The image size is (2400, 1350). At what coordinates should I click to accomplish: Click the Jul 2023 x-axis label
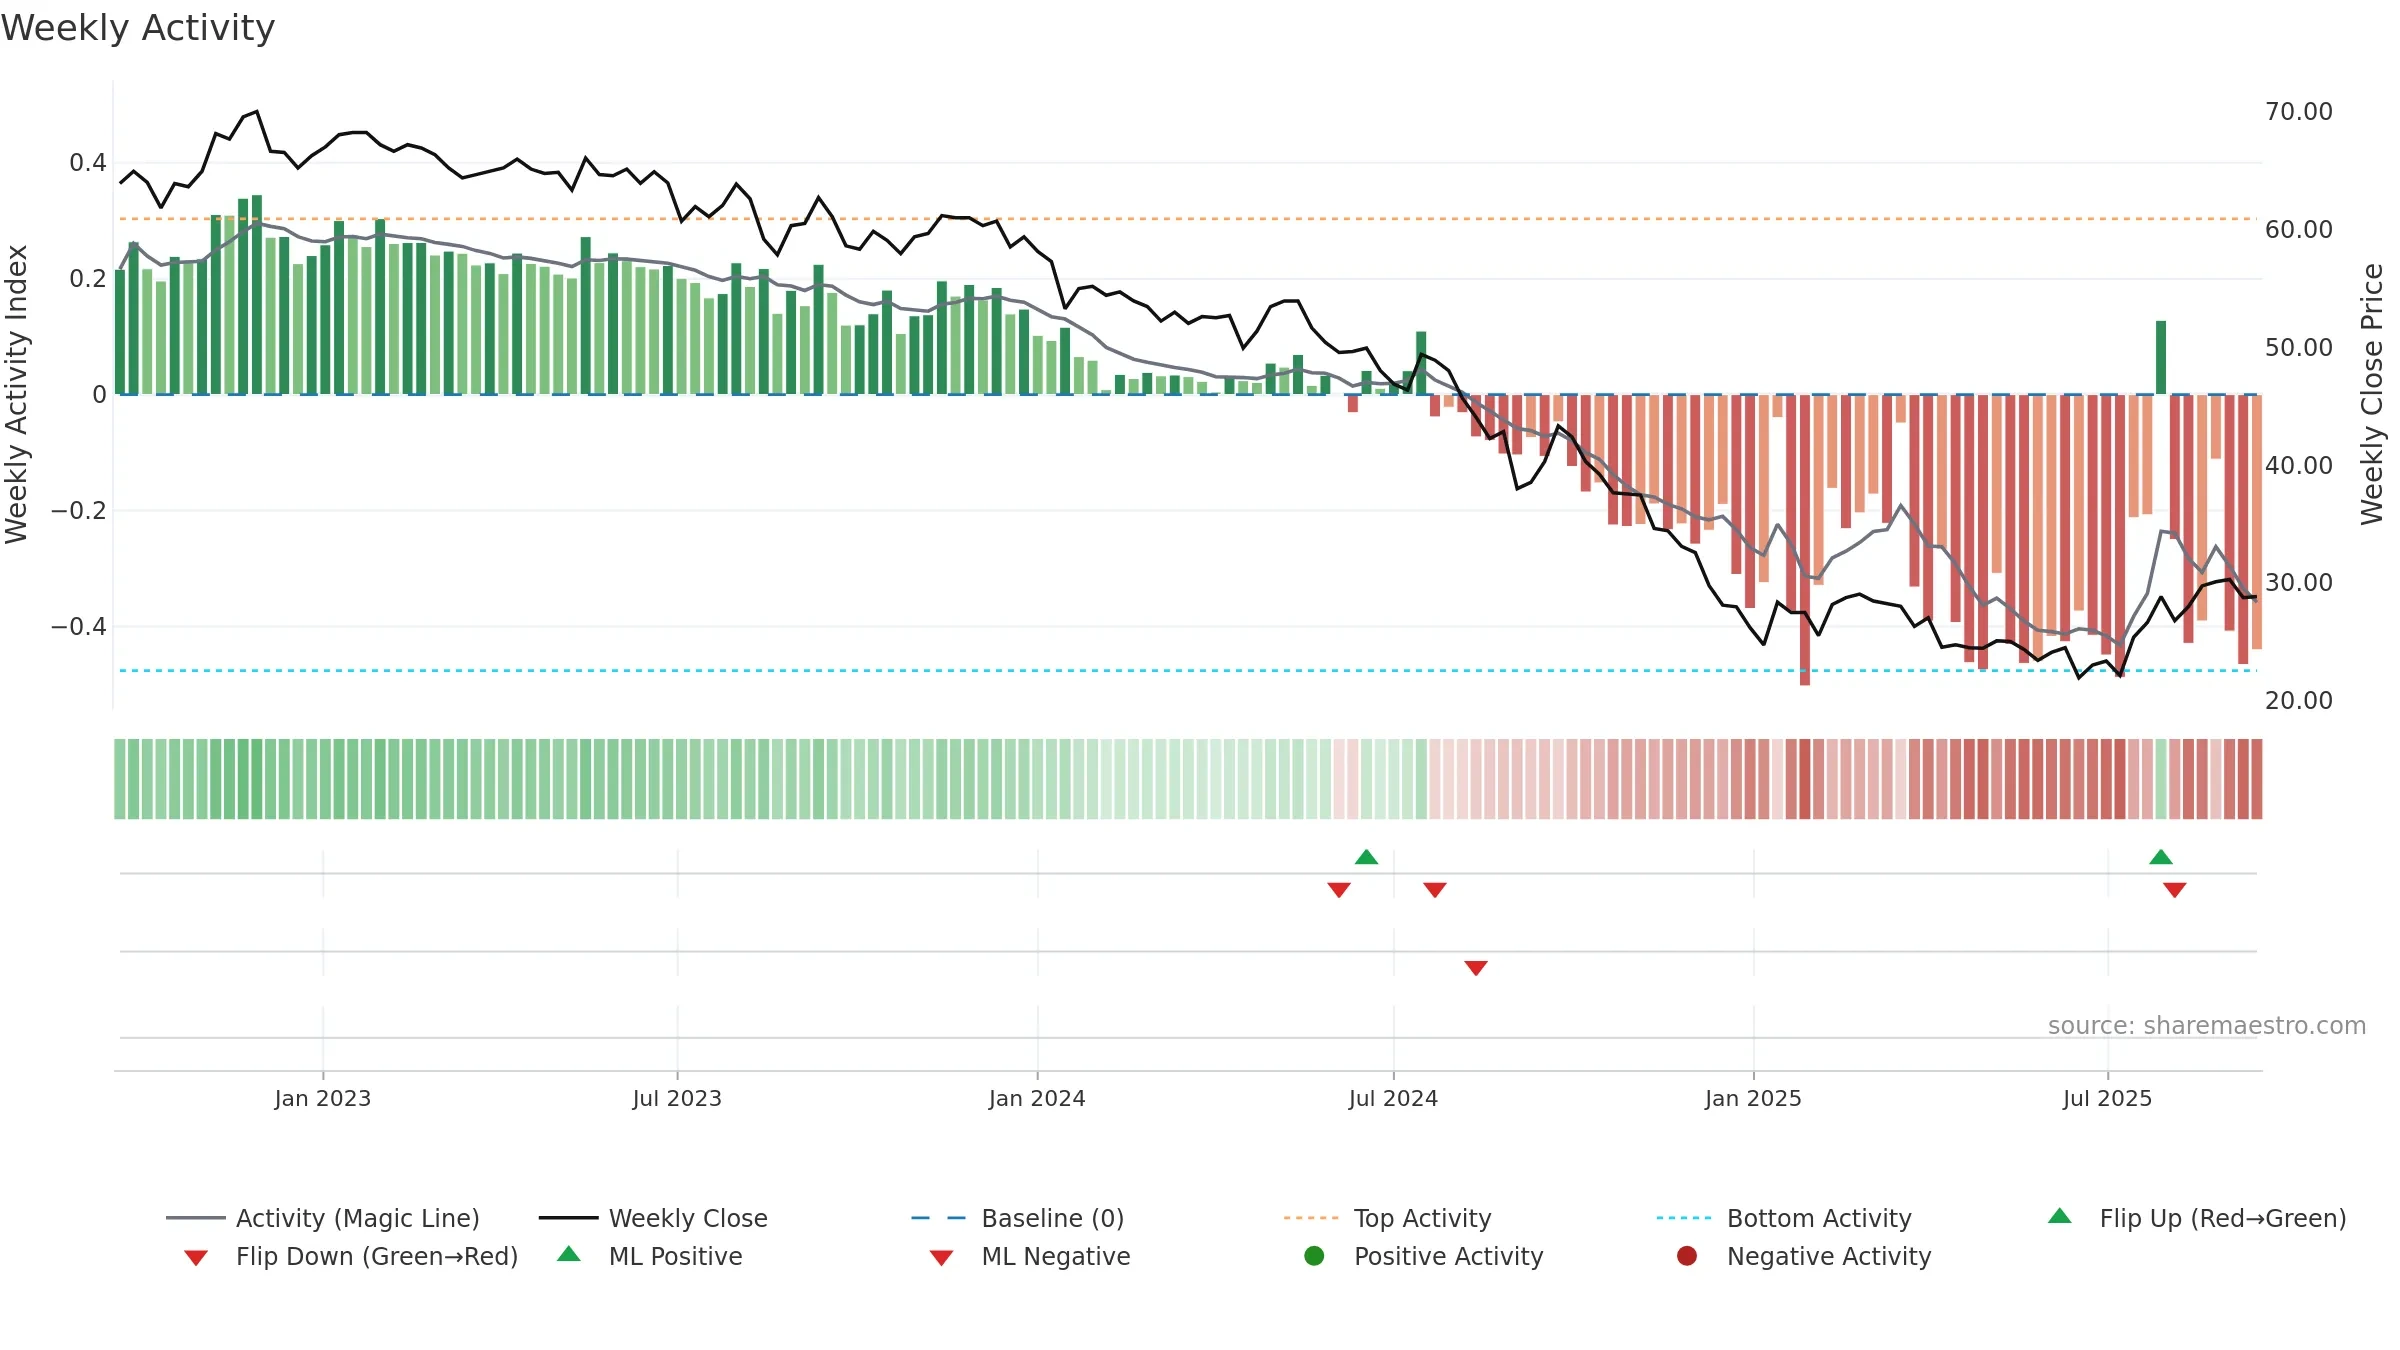point(677,1098)
